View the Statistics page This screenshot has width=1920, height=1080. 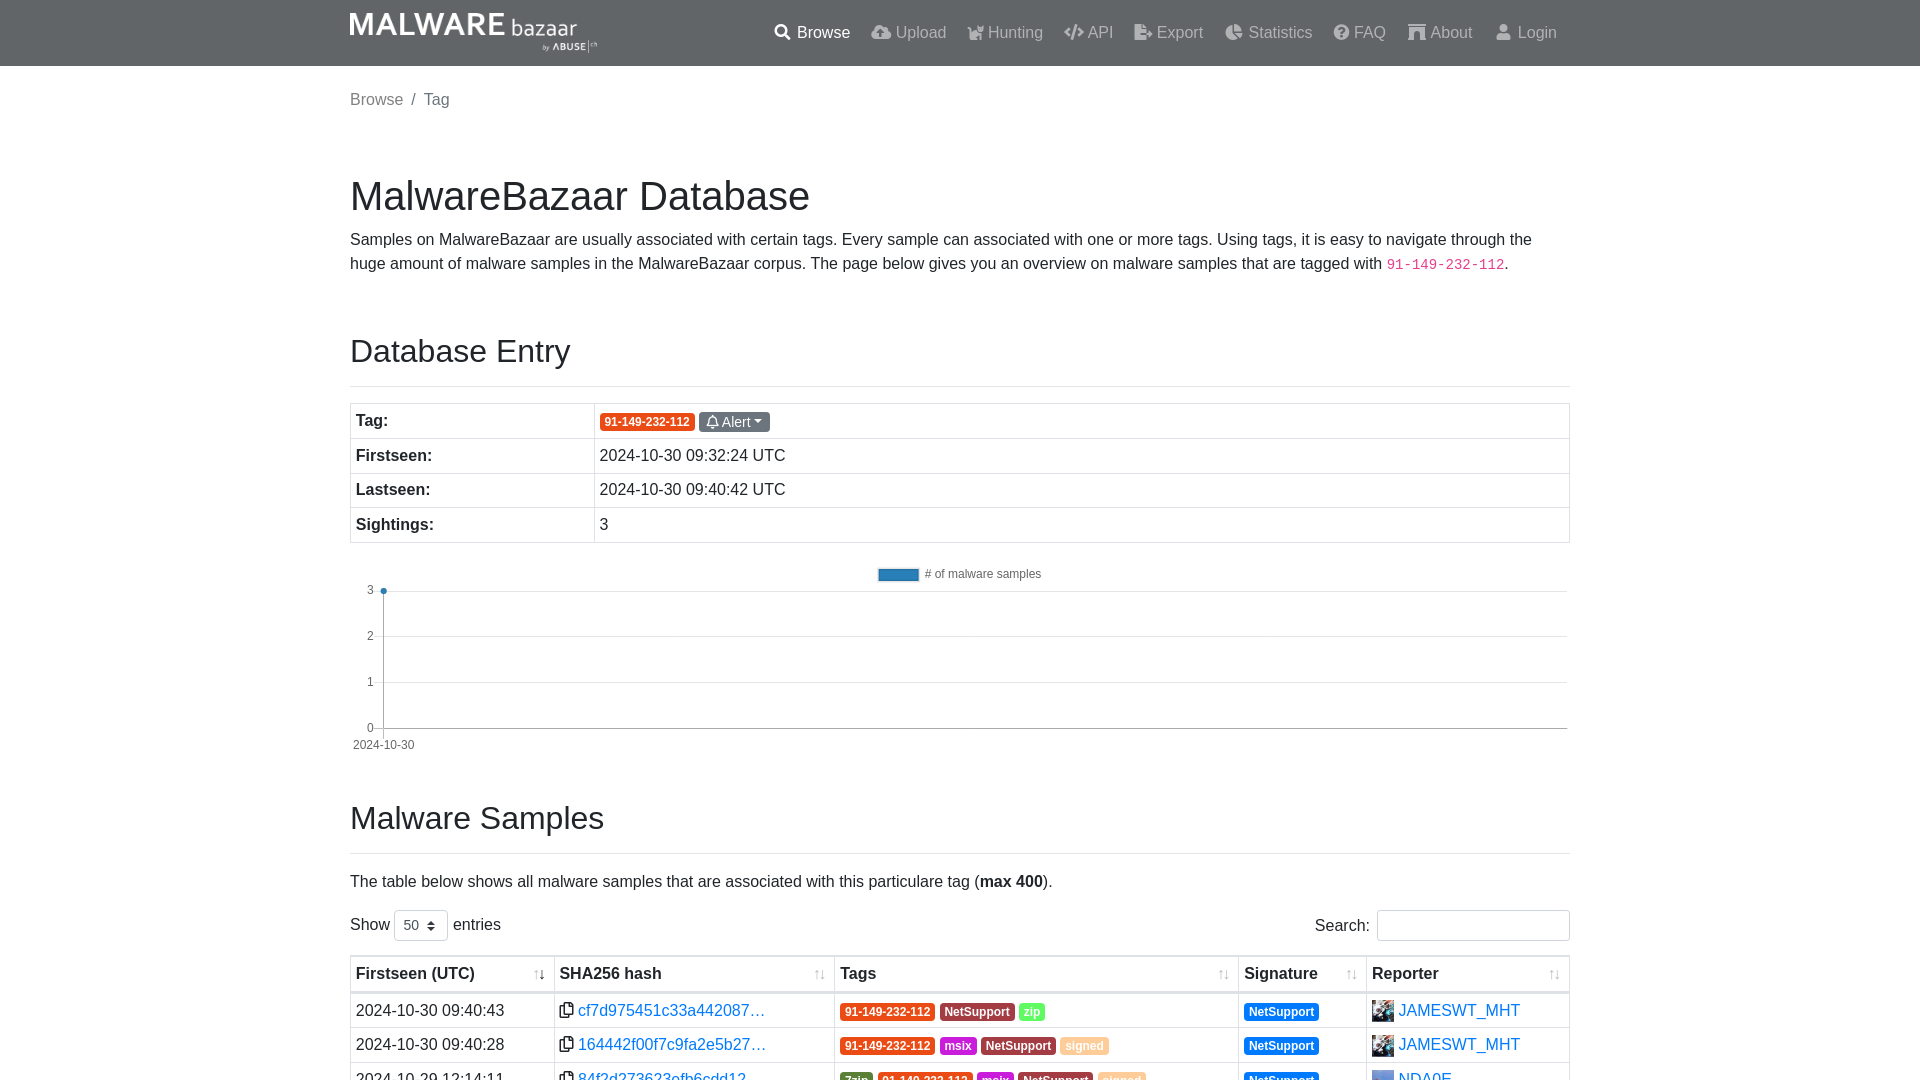pos(1268,33)
